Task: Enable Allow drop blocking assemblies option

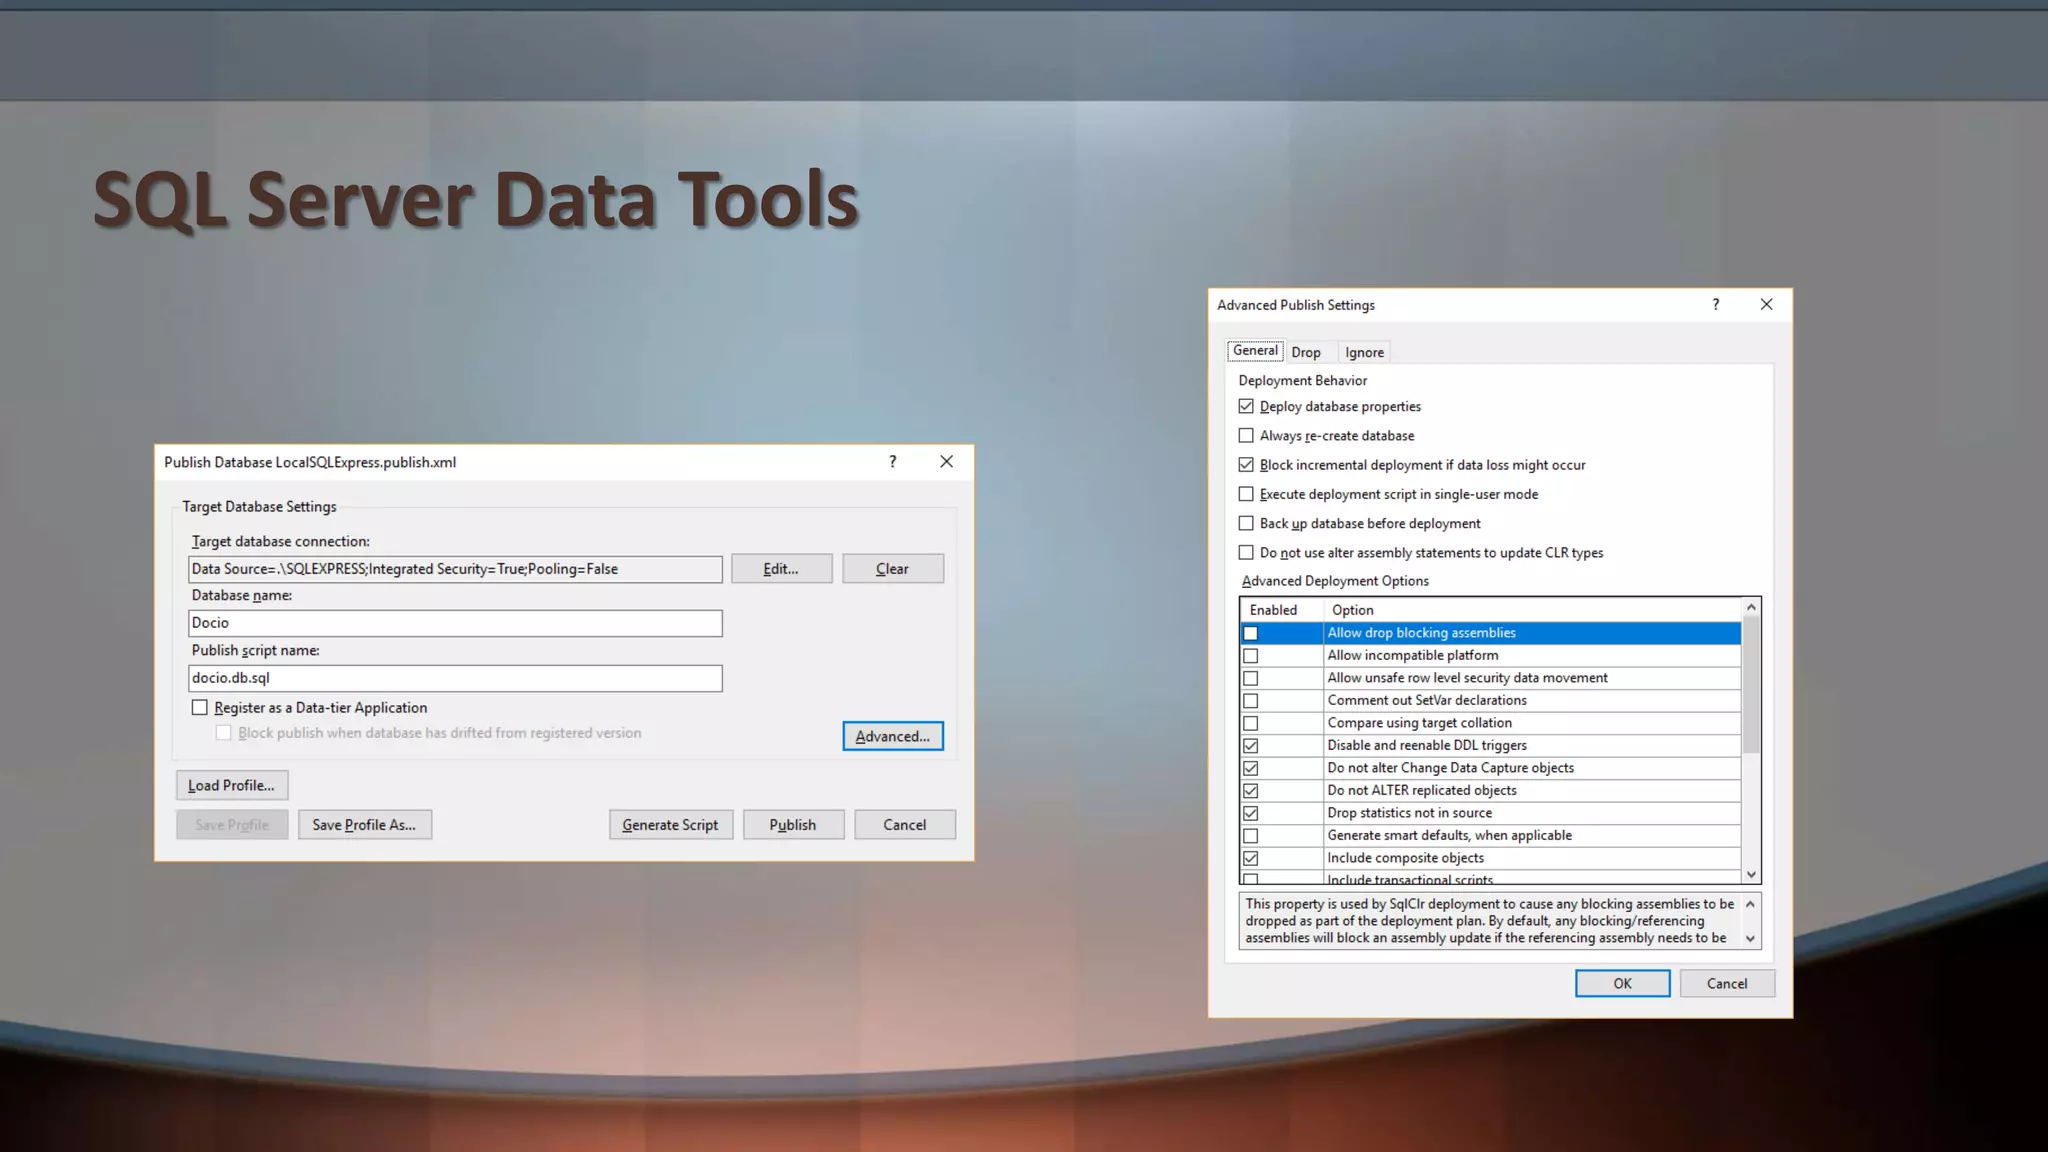Action: (1251, 633)
